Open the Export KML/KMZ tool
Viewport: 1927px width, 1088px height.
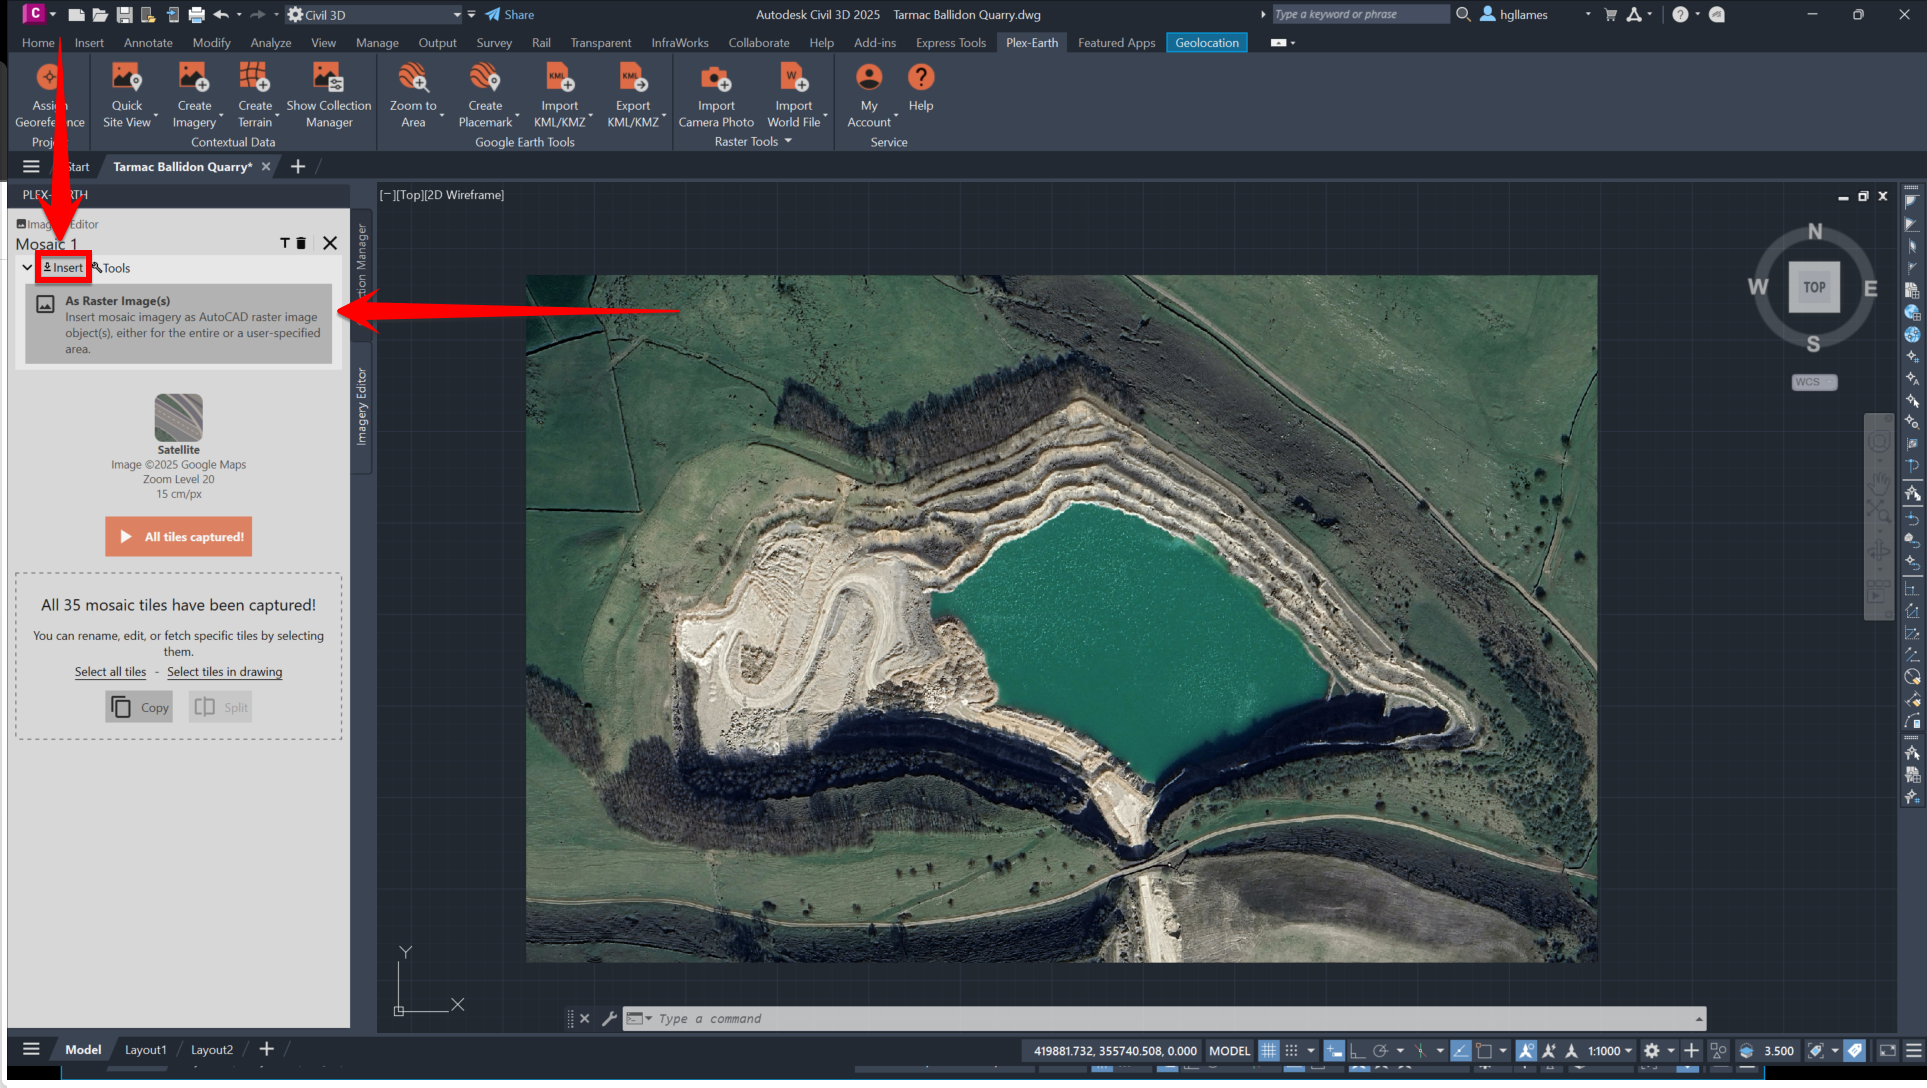point(633,78)
